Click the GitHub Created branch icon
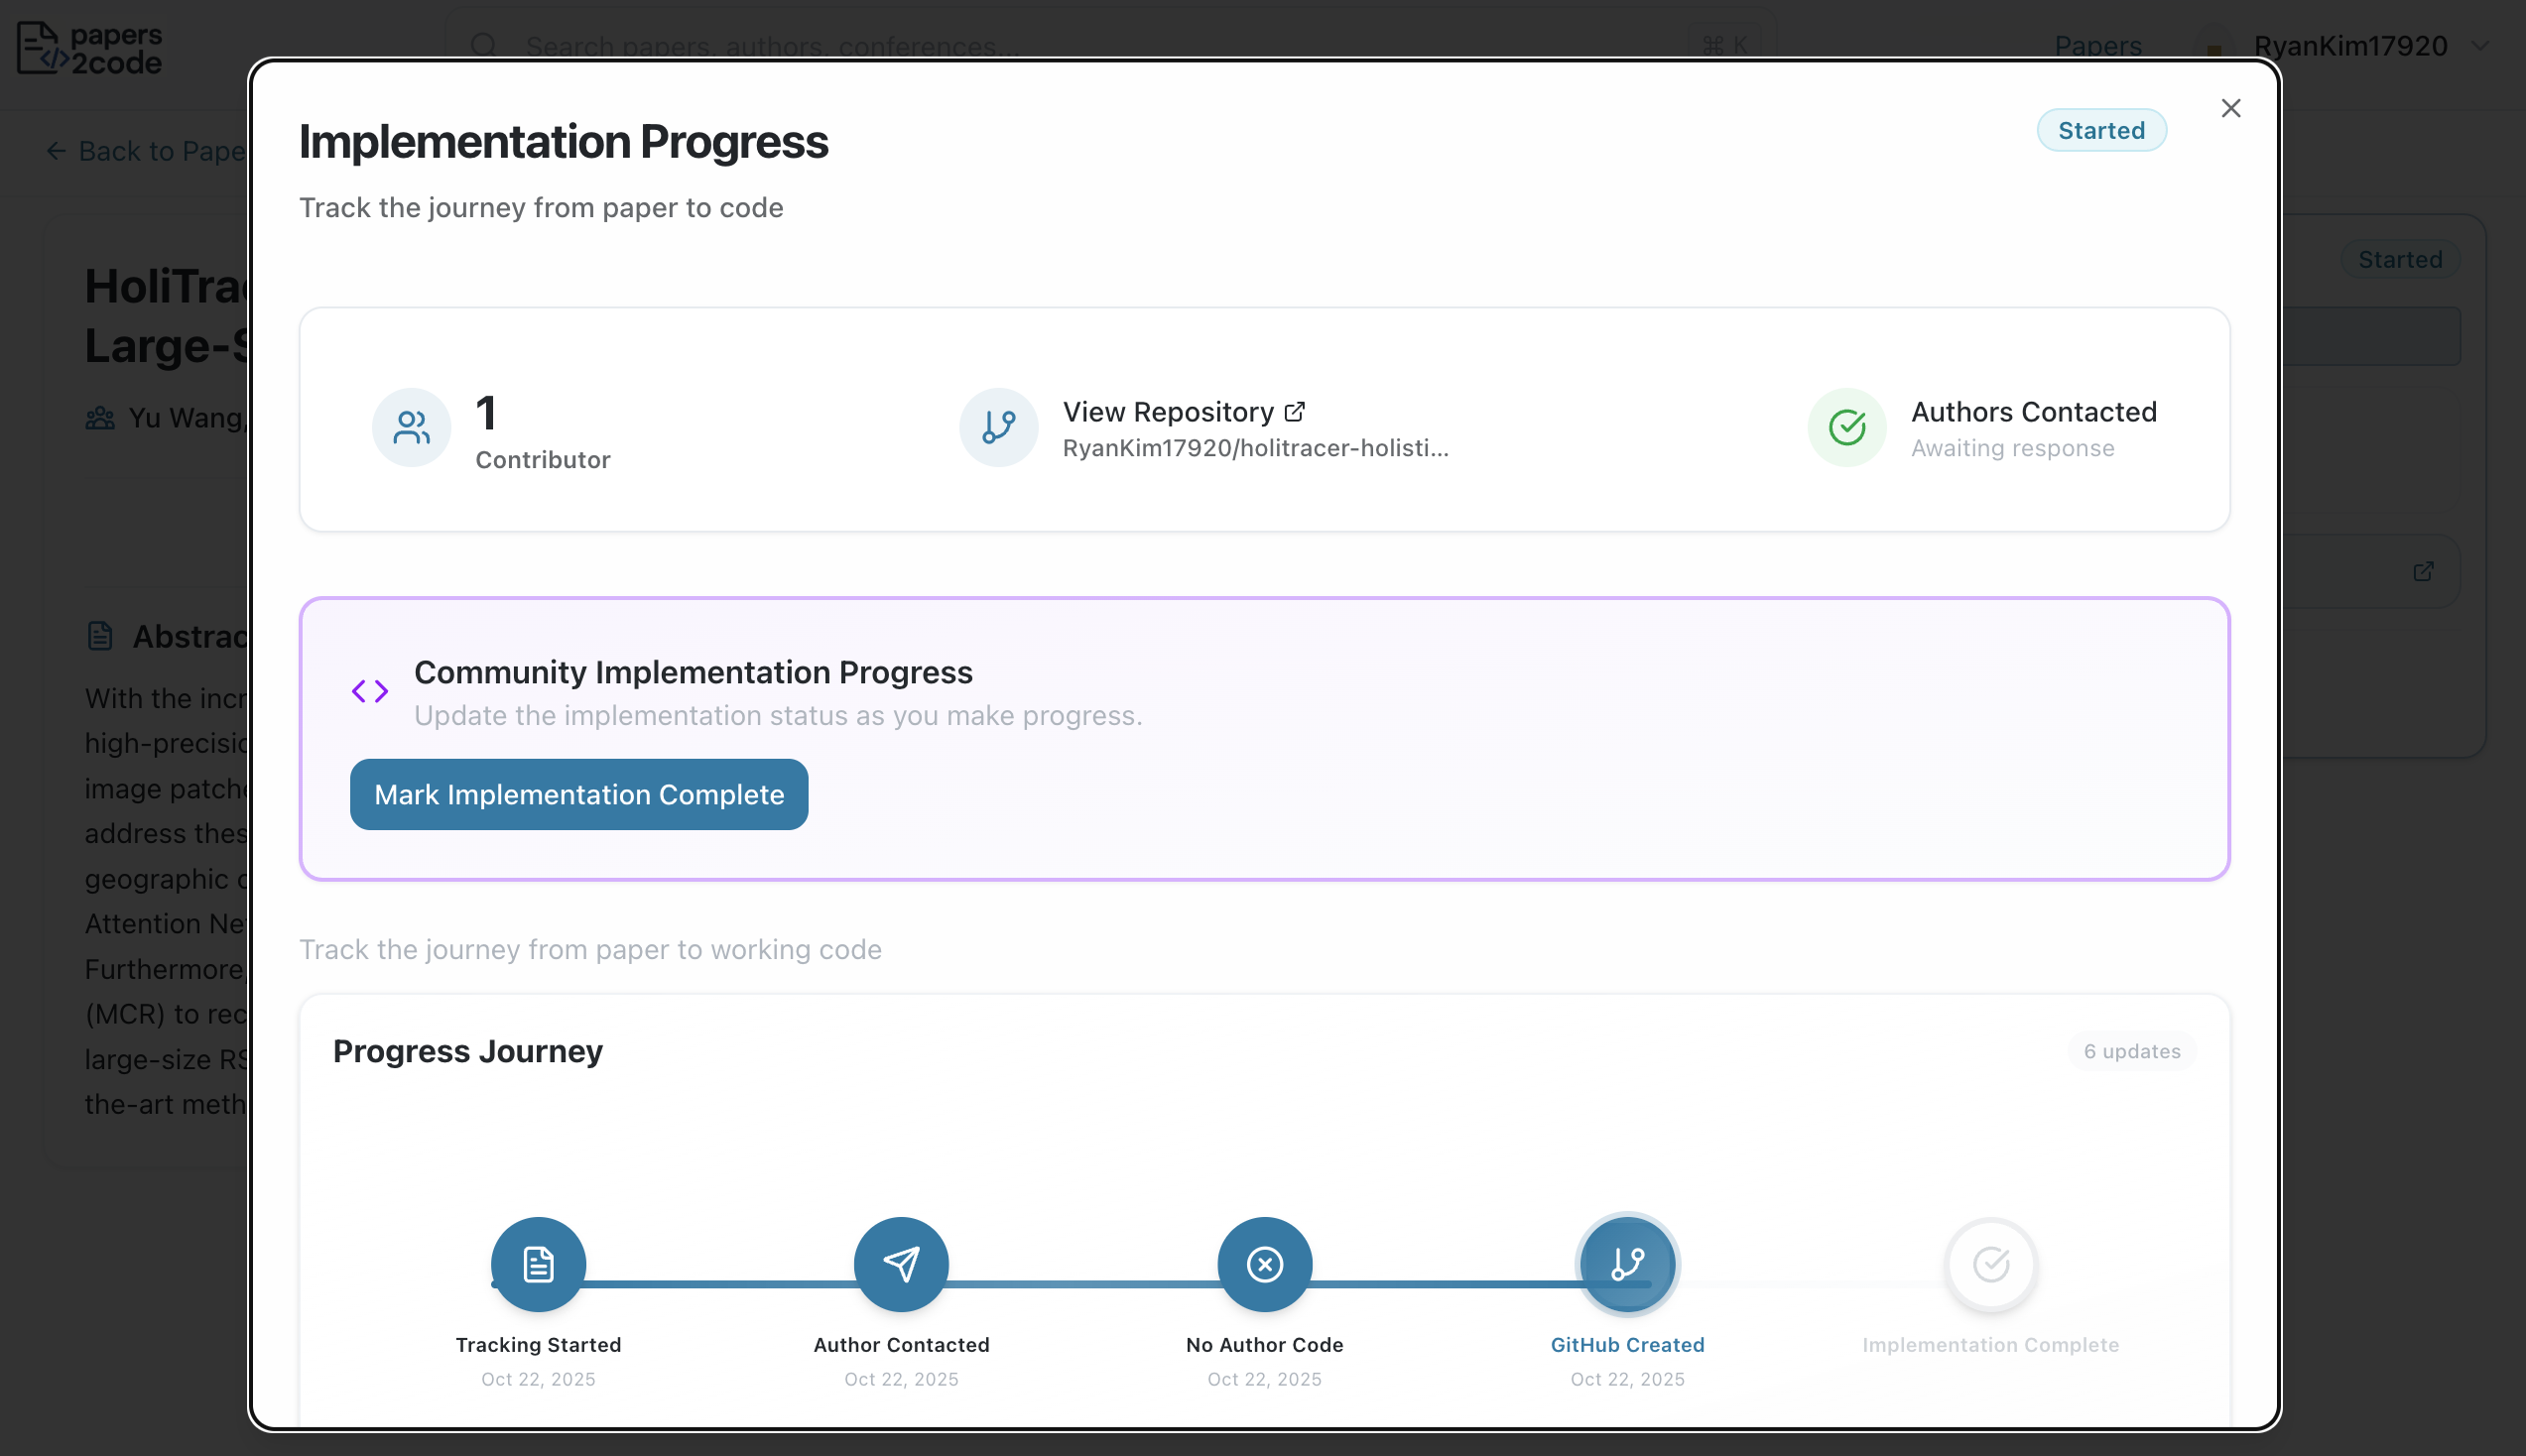2526x1456 pixels. tap(1627, 1264)
